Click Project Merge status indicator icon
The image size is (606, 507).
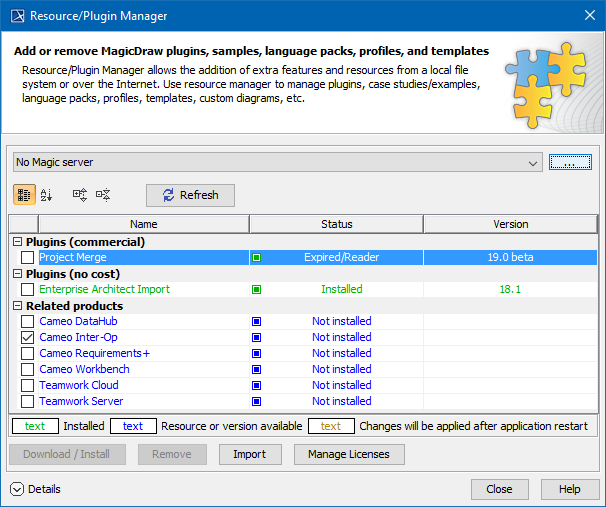tap(257, 257)
